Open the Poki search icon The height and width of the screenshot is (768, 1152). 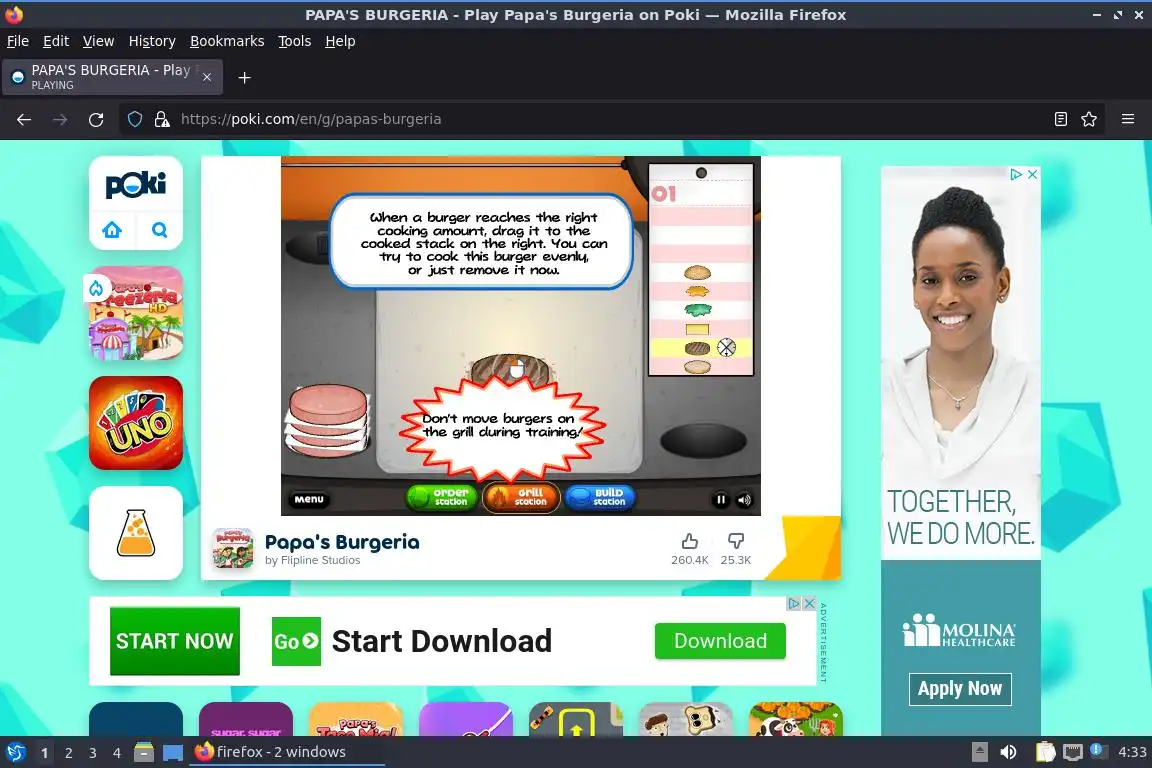pyautogui.click(x=159, y=230)
